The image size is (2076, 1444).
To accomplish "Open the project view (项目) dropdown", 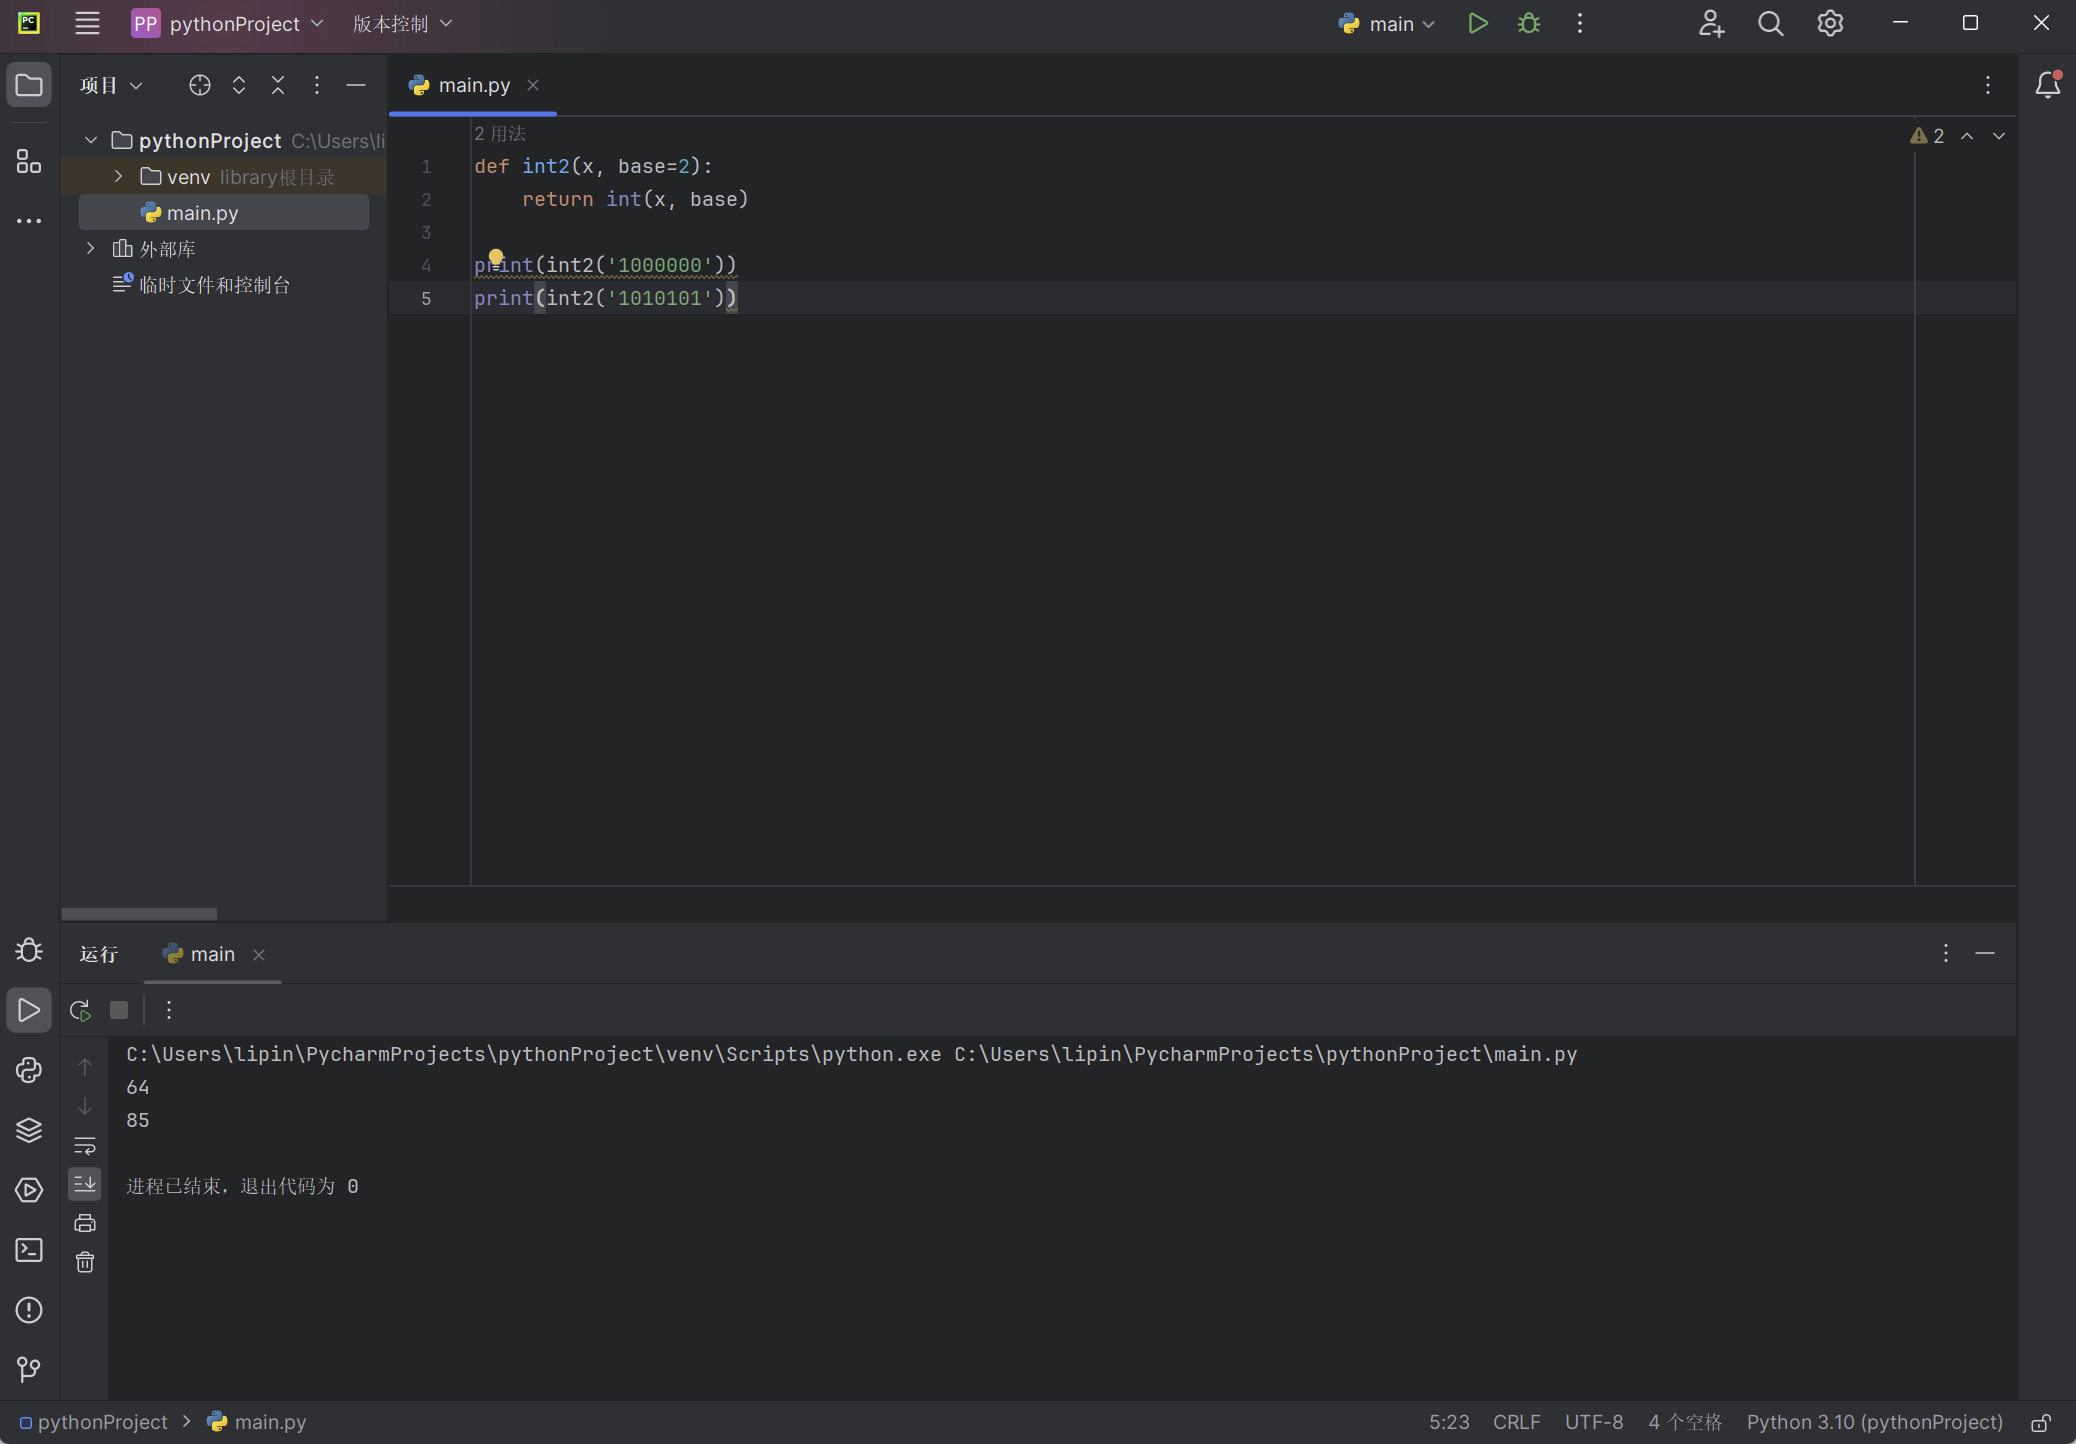I will [x=111, y=85].
